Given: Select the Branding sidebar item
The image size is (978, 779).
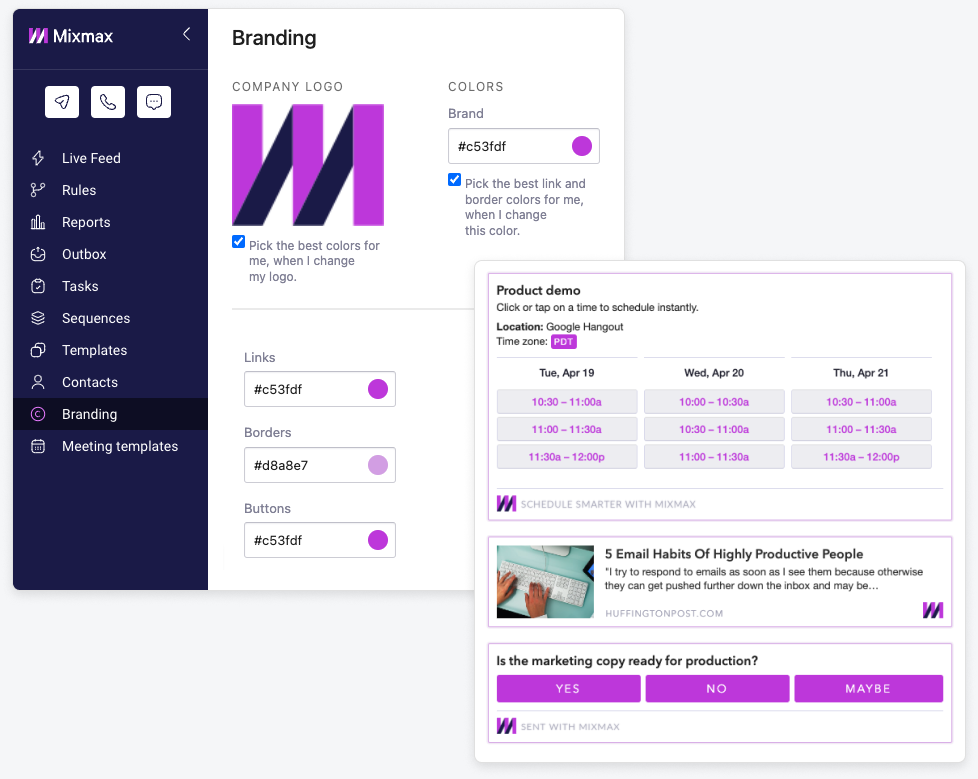Looking at the screenshot, I should point(110,414).
